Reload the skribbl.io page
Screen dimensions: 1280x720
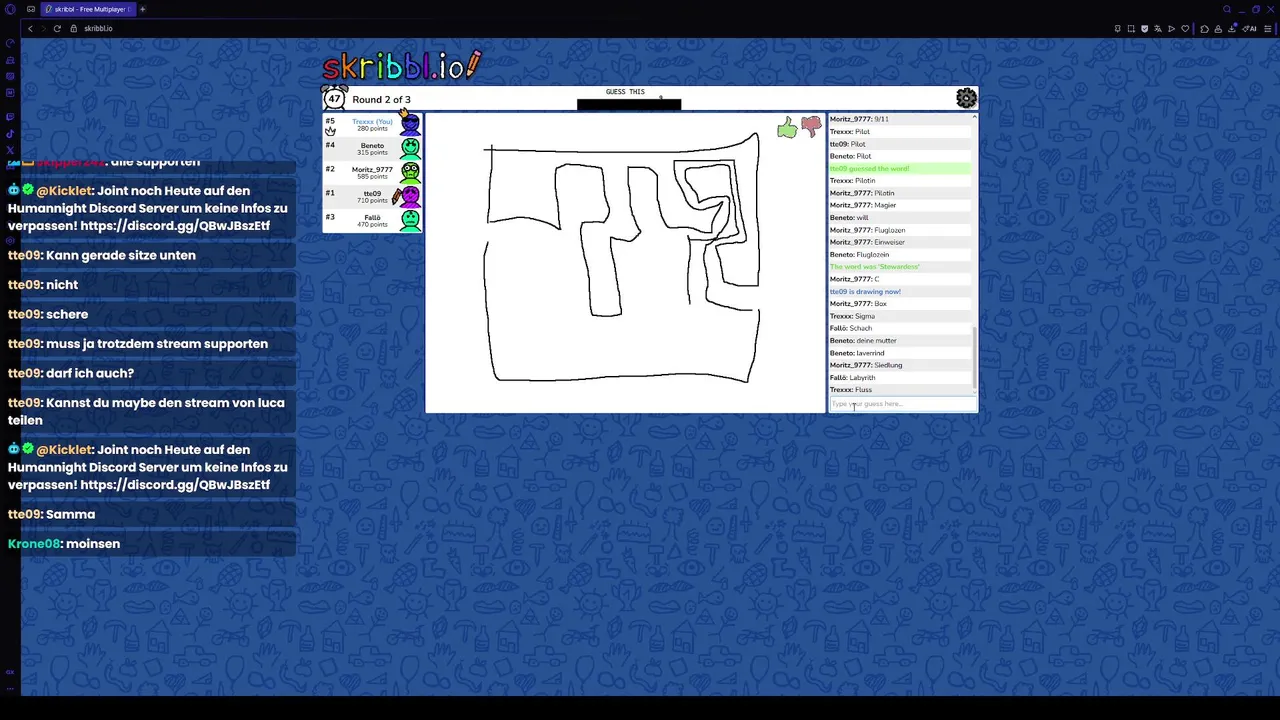pyautogui.click(x=57, y=28)
